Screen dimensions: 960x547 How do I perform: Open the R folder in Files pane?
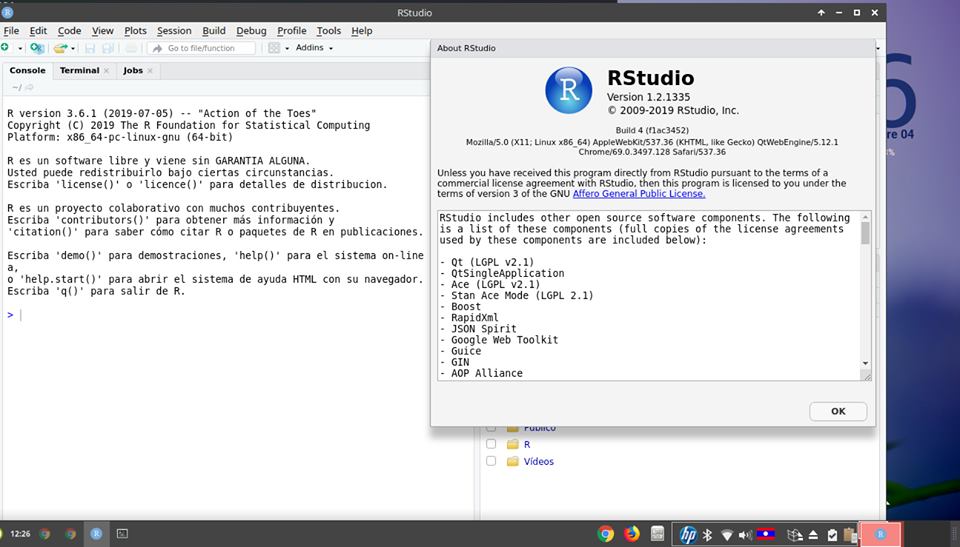pos(527,444)
